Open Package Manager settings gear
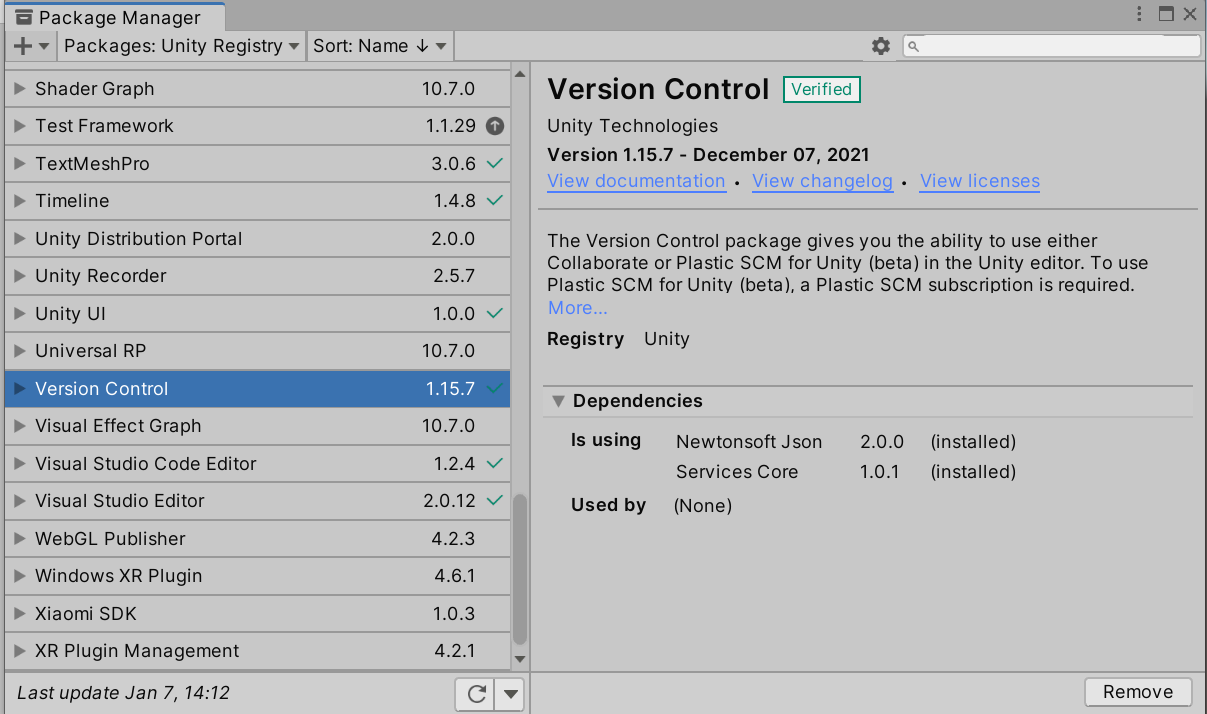The height and width of the screenshot is (714, 1207). tap(880, 46)
